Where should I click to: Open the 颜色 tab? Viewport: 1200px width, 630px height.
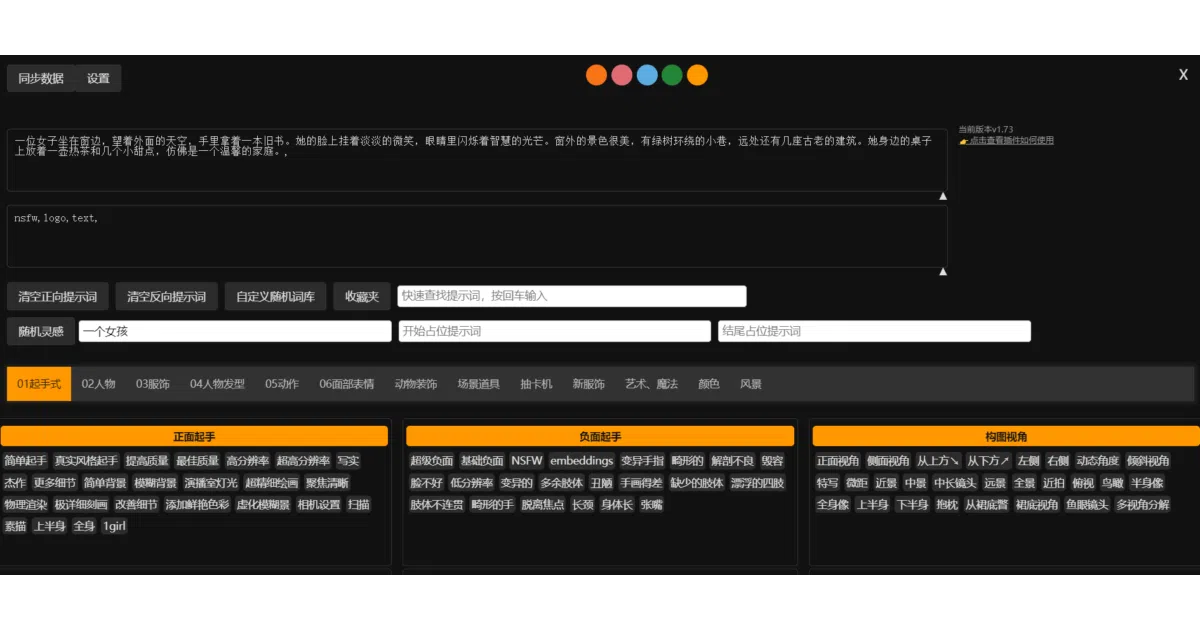(x=709, y=384)
